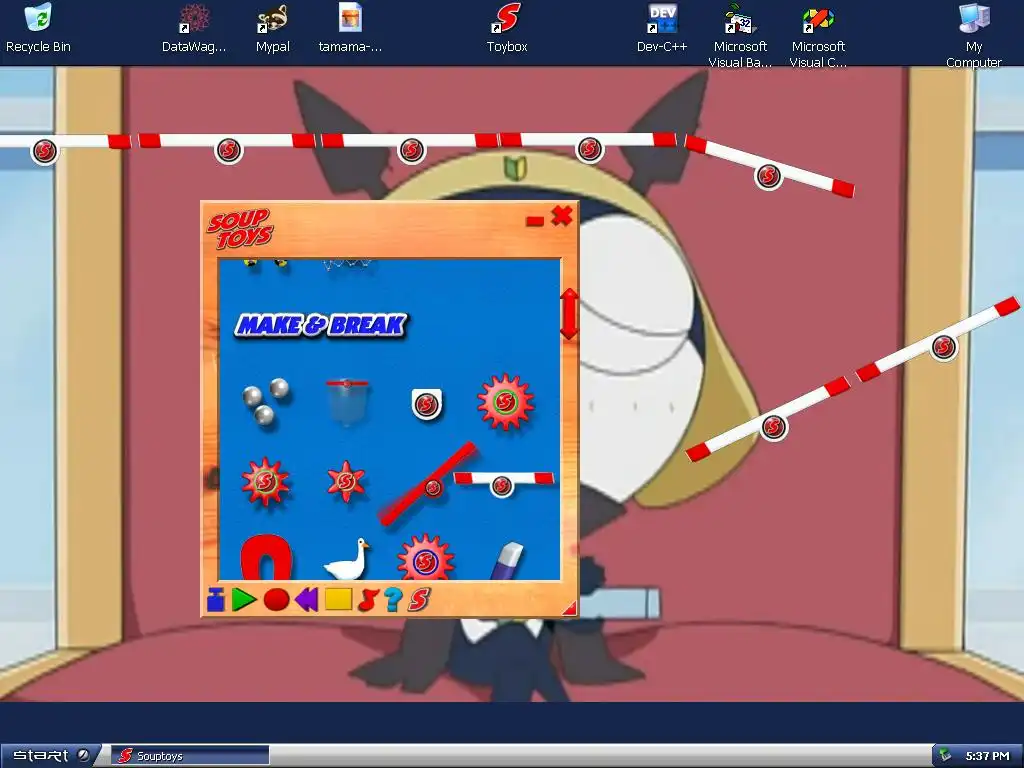Screen dimensions: 1024x768
Task: Start play with the green triangle
Action: pyautogui.click(x=244, y=599)
